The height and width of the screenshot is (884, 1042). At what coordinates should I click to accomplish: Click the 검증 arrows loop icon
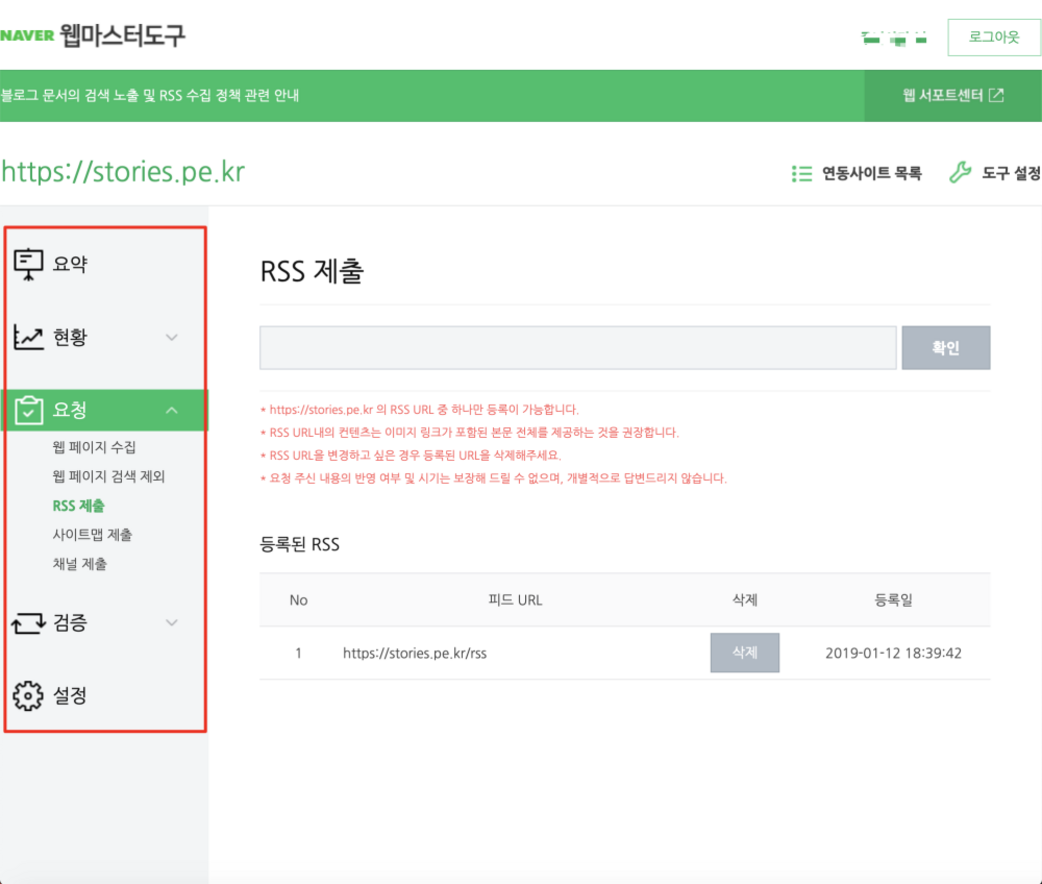point(28,623)
